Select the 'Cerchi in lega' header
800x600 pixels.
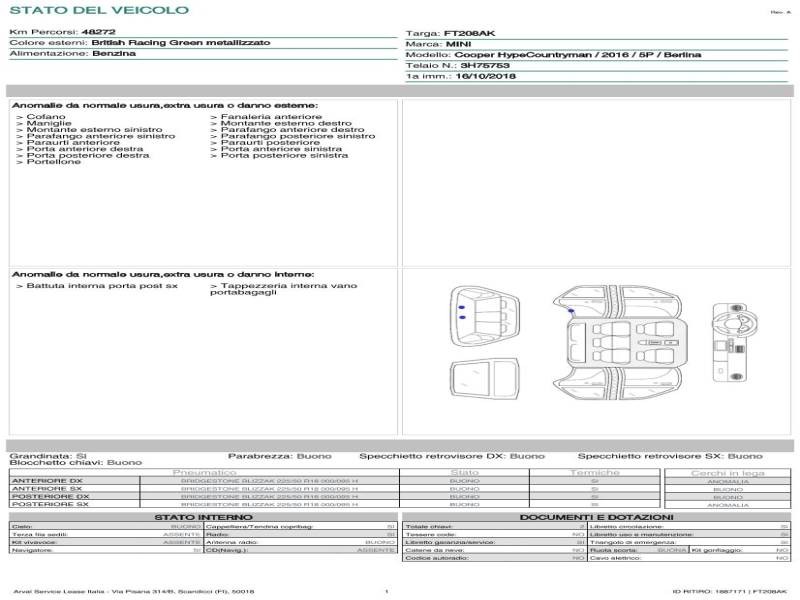coord(728,473)
